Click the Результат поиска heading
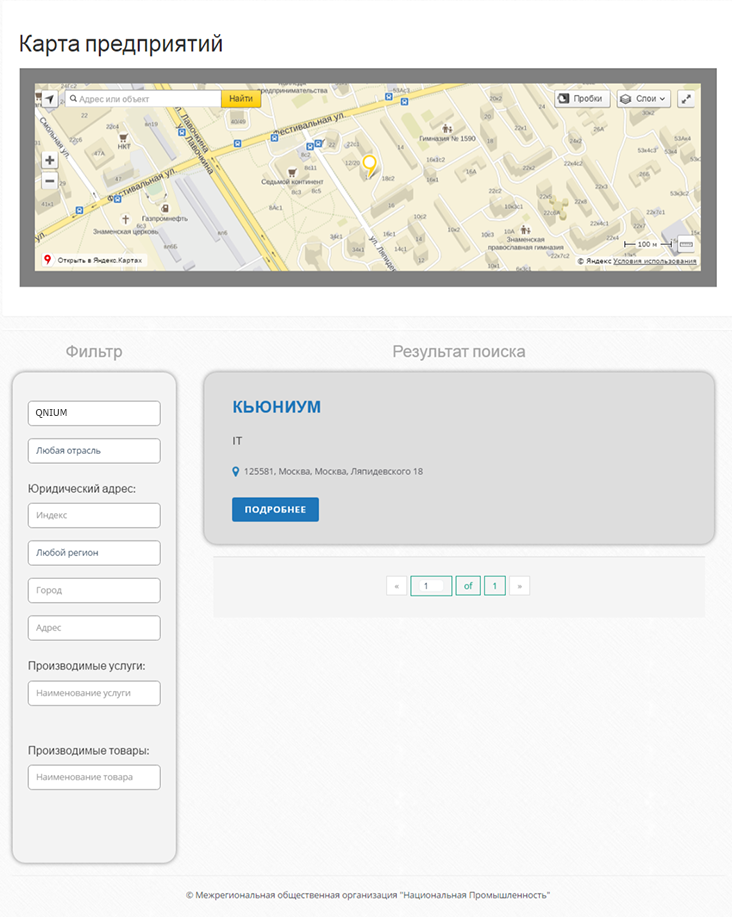 click(x=459, y=351)
